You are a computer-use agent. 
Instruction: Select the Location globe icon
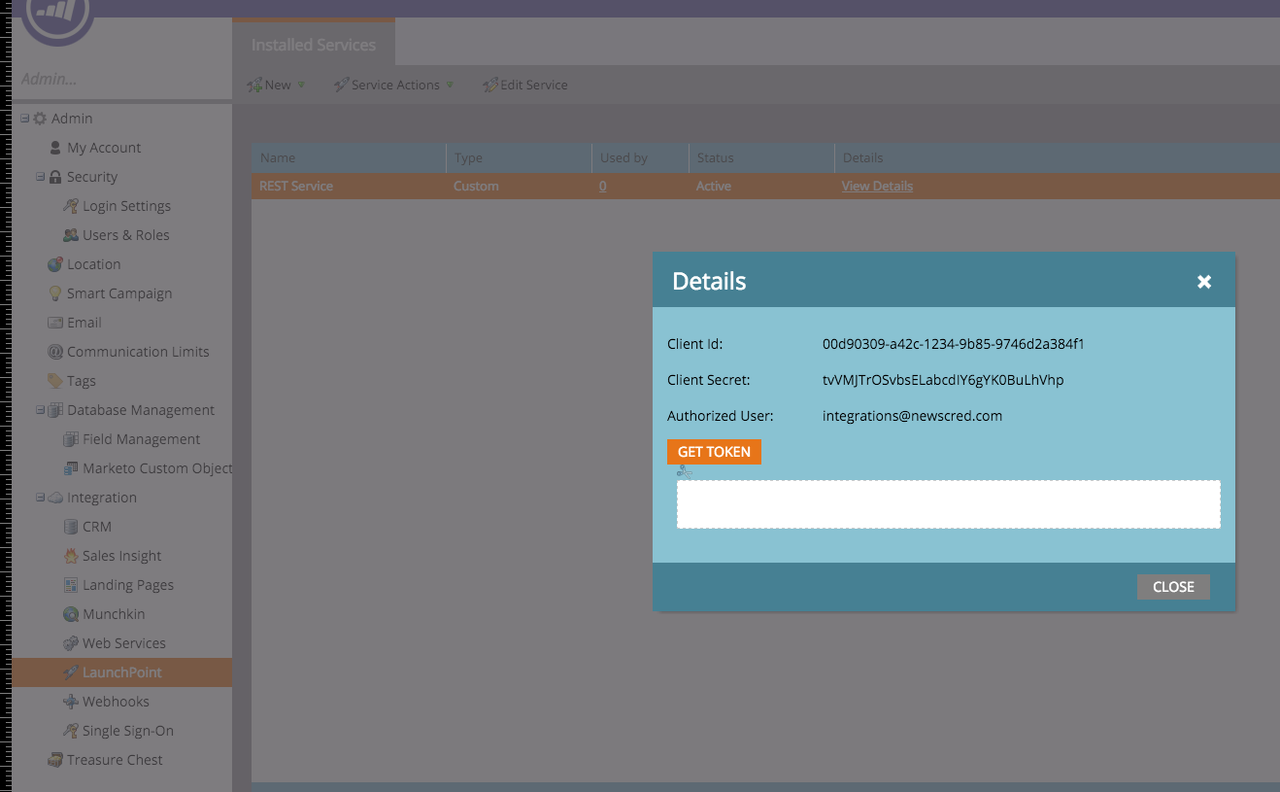(54, 263)
